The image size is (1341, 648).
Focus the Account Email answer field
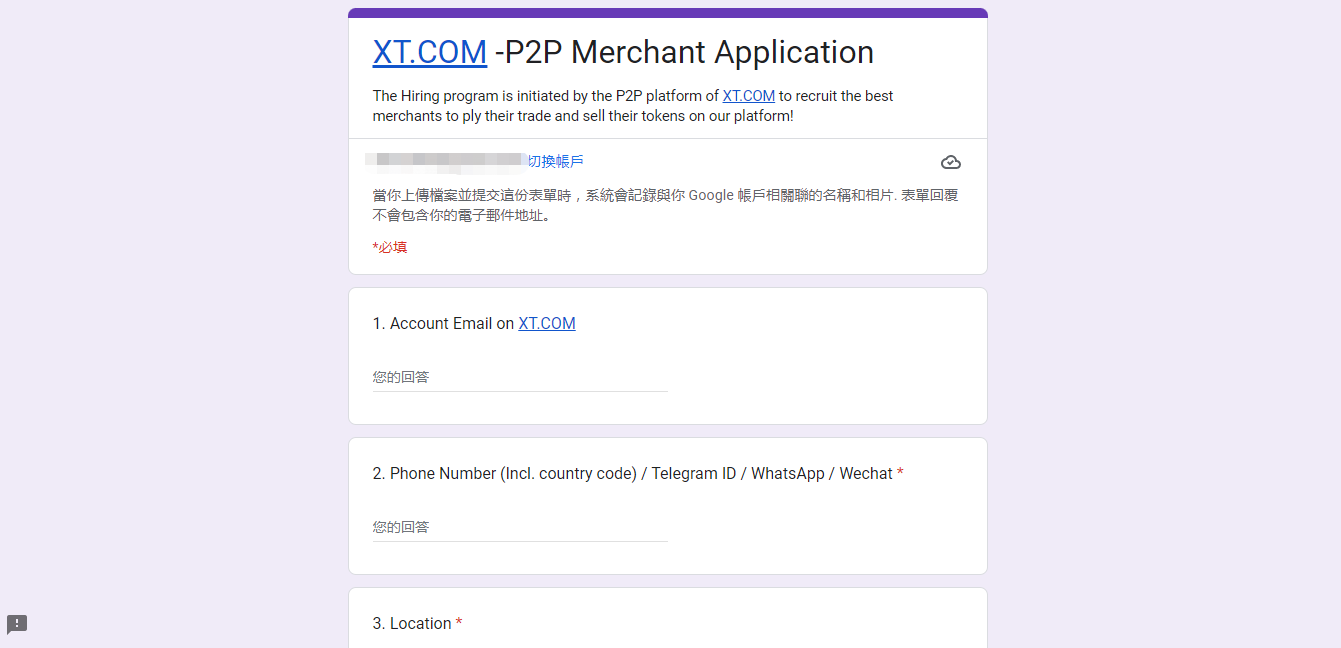point(520,377)
